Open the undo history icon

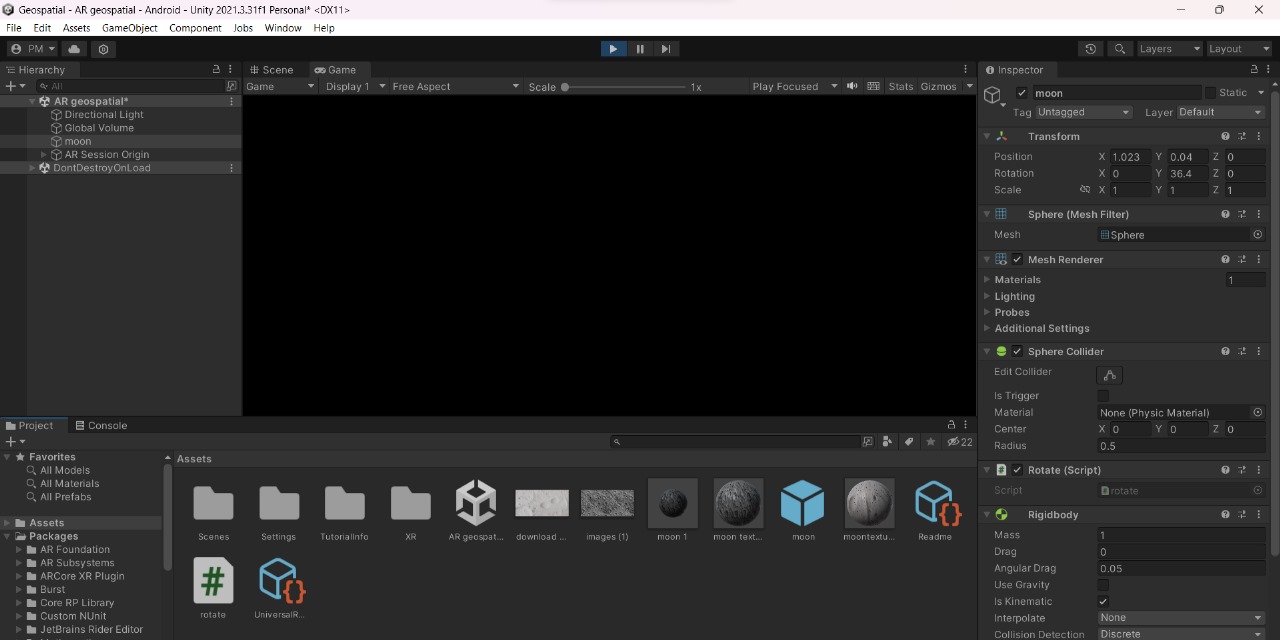[x=1091, y=49]
